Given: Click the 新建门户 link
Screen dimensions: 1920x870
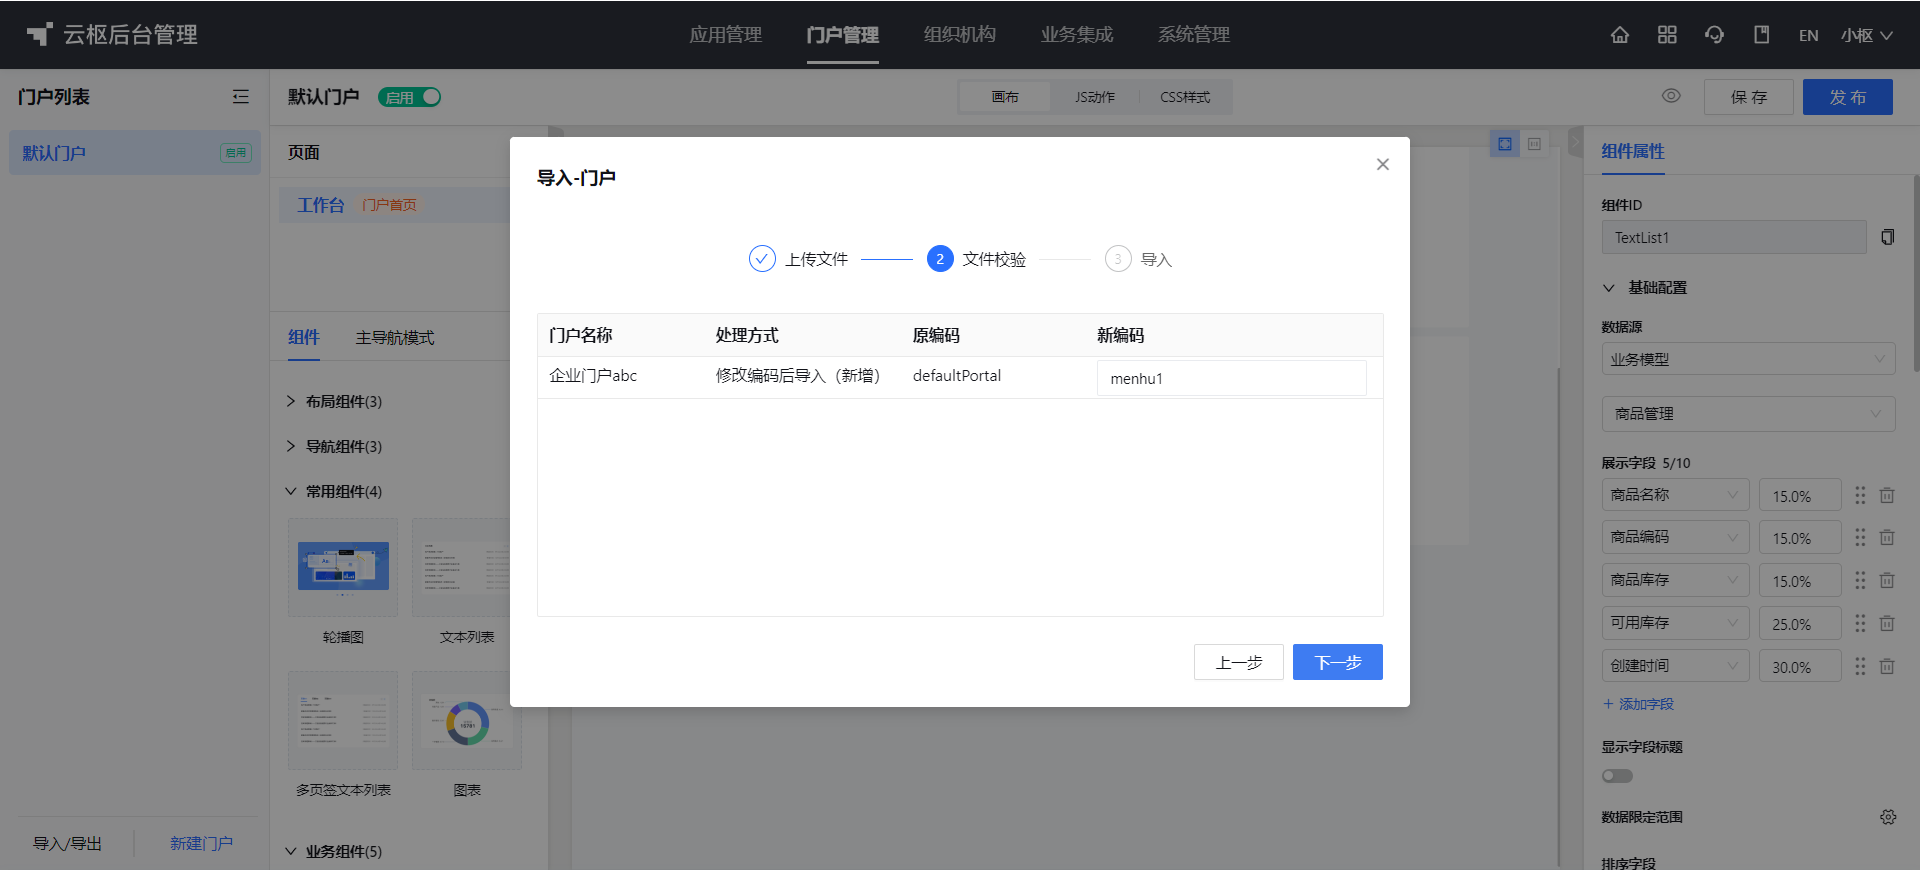Looking at the screenshot, I should 201,843.
